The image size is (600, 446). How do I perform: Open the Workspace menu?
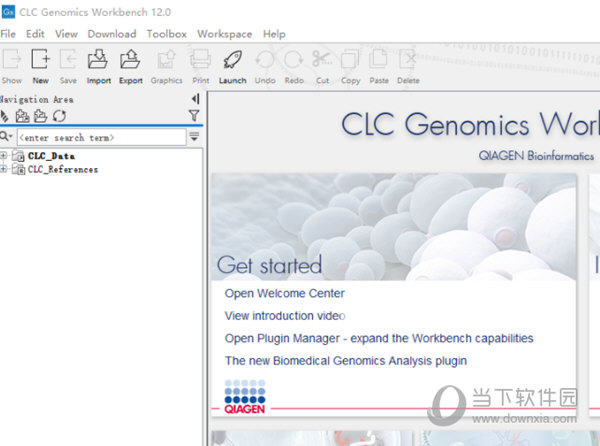tap(225, 34)
